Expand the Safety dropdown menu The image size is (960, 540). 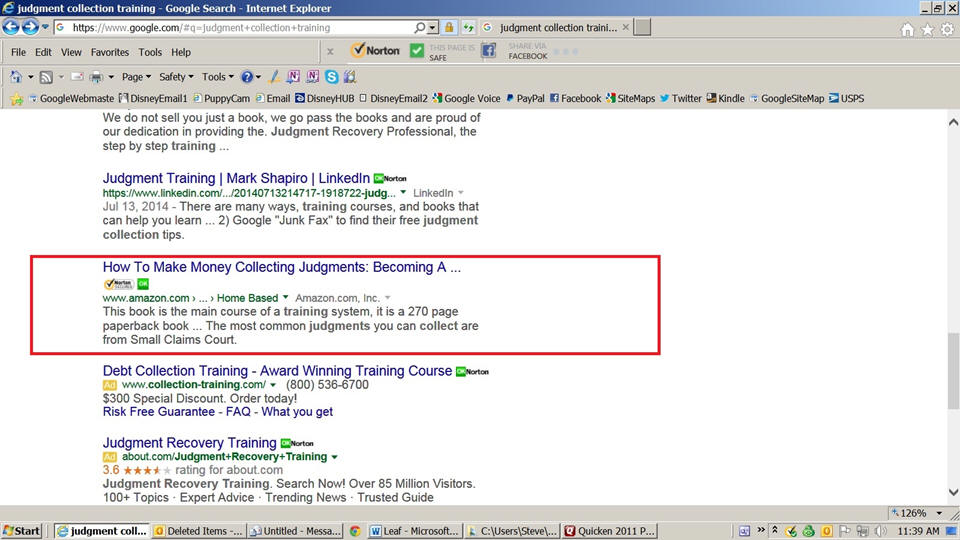click(x=177, y=77)
